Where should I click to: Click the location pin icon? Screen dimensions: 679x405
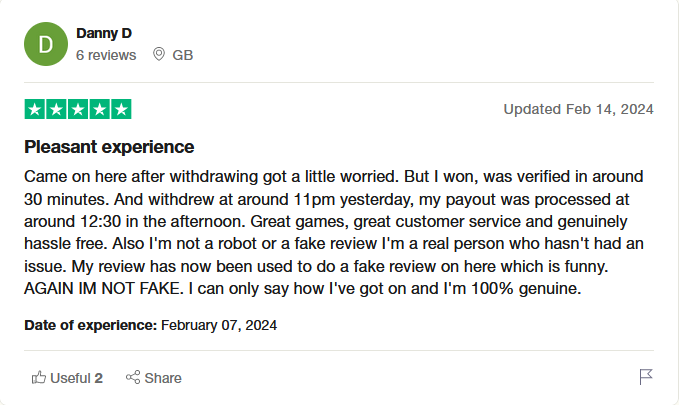point(158,55)
